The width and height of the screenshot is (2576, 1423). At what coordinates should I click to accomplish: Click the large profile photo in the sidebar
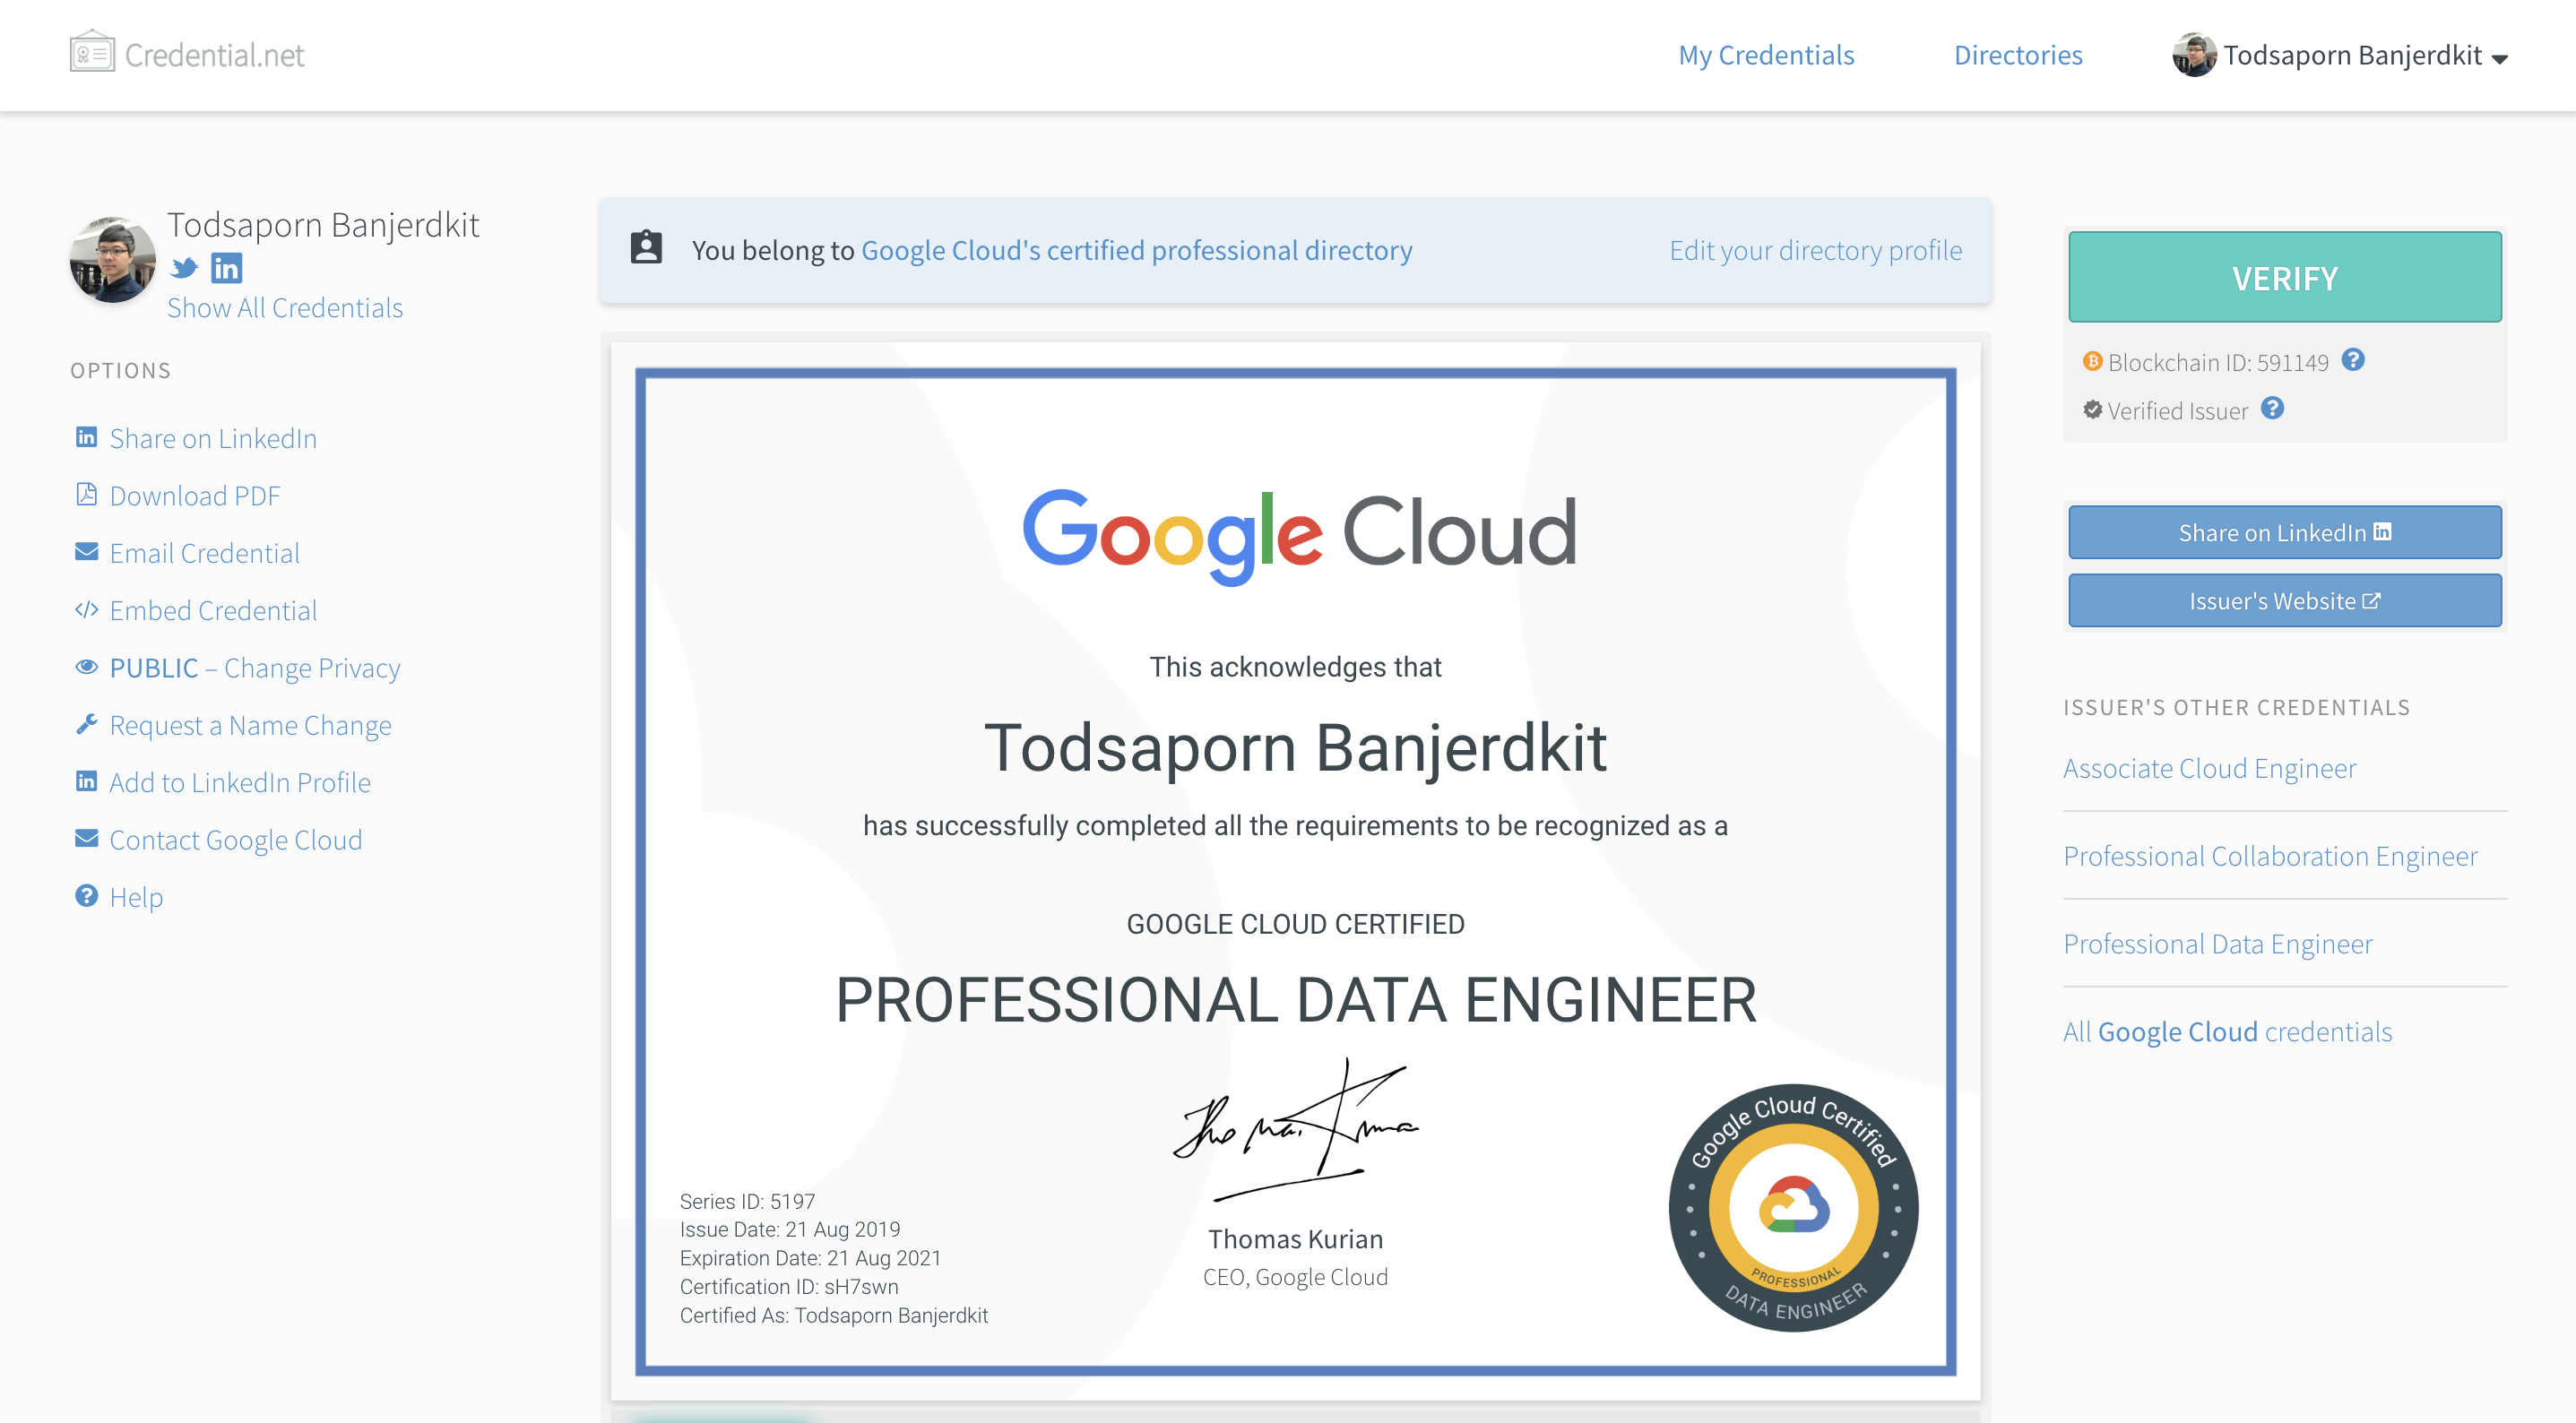(112, 259)
